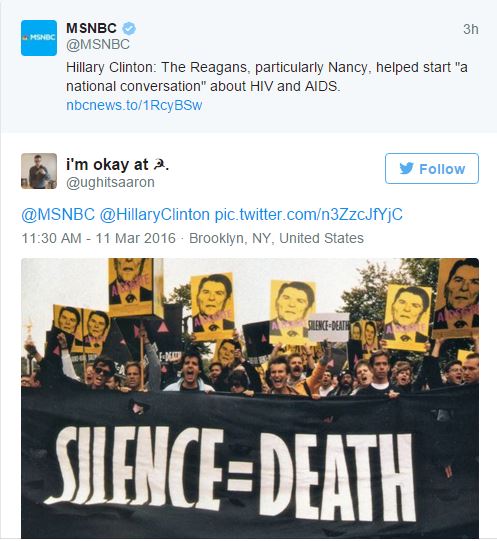Click the @MSNBC mention in the reply
The height and width of the screenshot is (541, 497).
(58, 214)
